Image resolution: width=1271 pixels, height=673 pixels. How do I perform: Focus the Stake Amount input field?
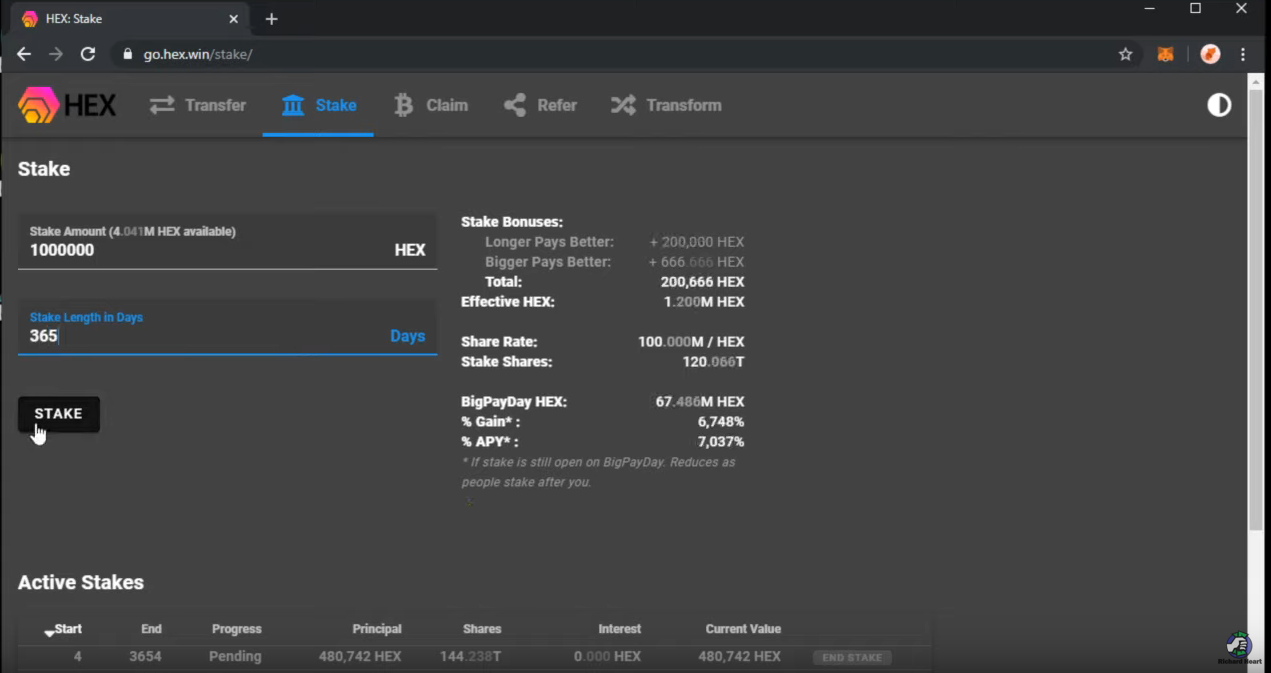227,241
